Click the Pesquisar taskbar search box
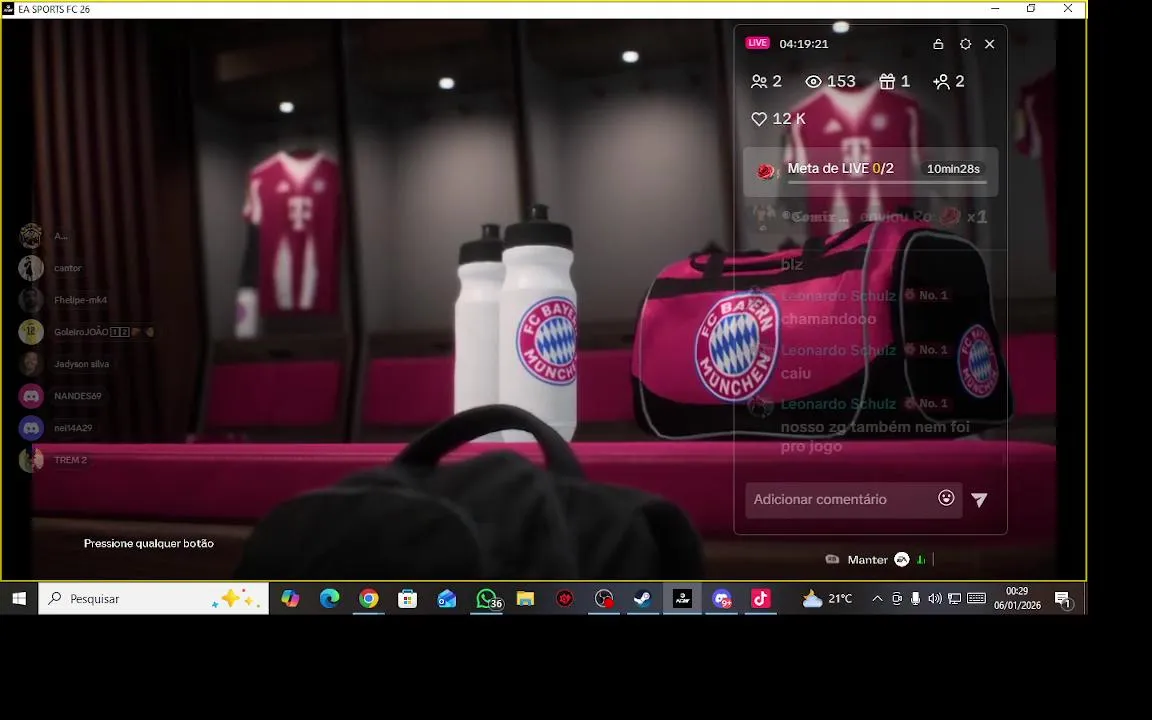This screenshot has width=1152, height=720. point(154,599)
